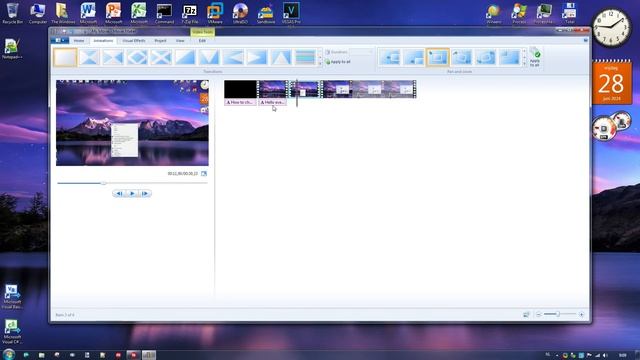Apply the right-pointing arrow transition

tap(257, 58)
